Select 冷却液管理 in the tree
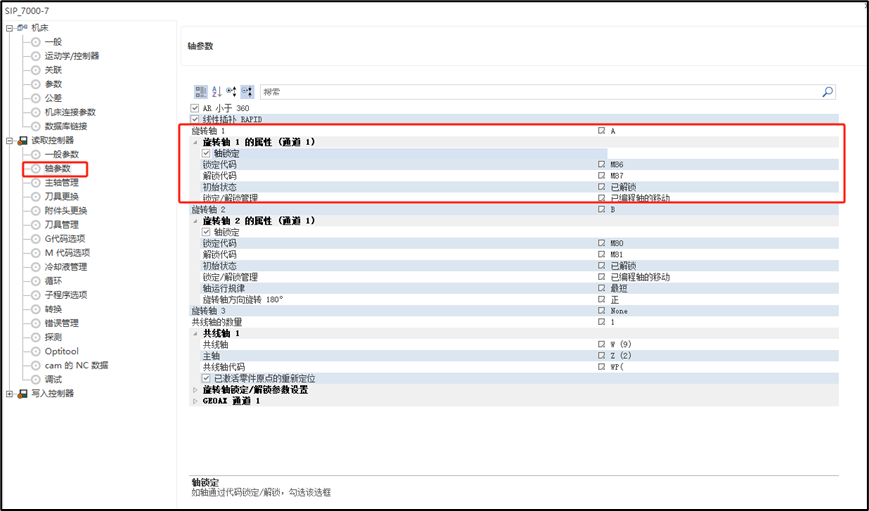 click(x=66, y=267)
